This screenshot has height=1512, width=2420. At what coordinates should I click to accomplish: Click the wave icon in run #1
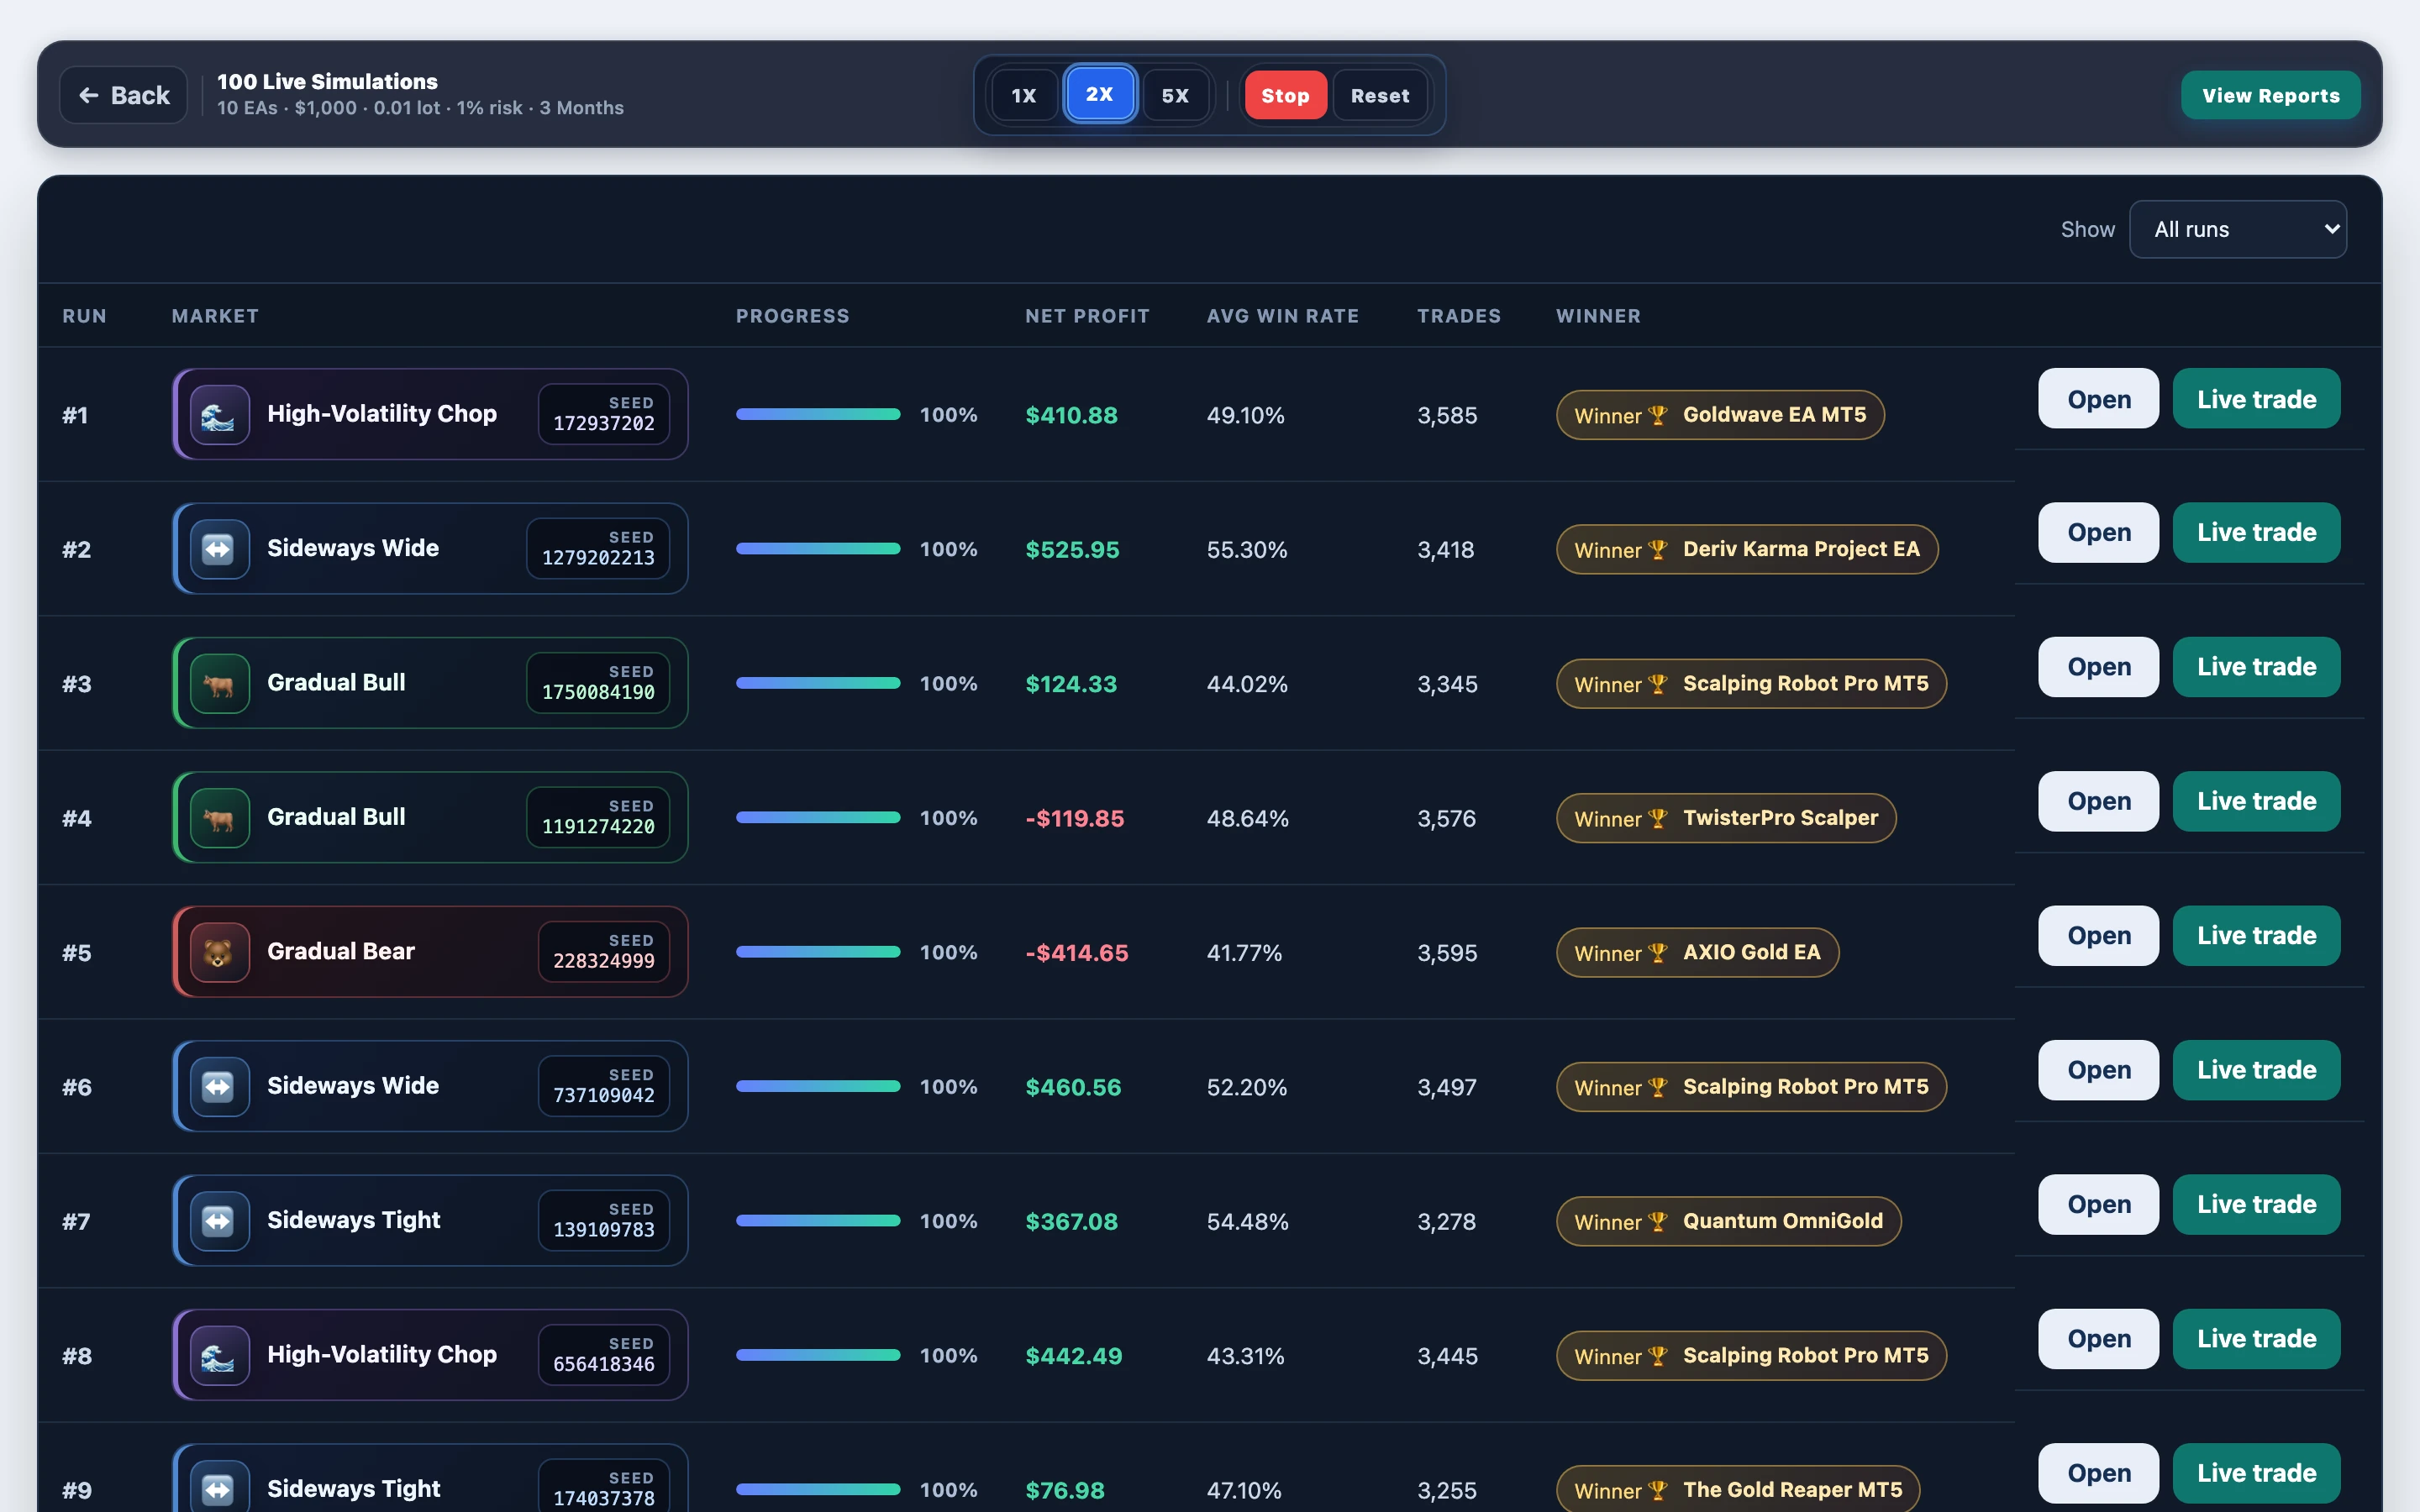tap(219, 414)
